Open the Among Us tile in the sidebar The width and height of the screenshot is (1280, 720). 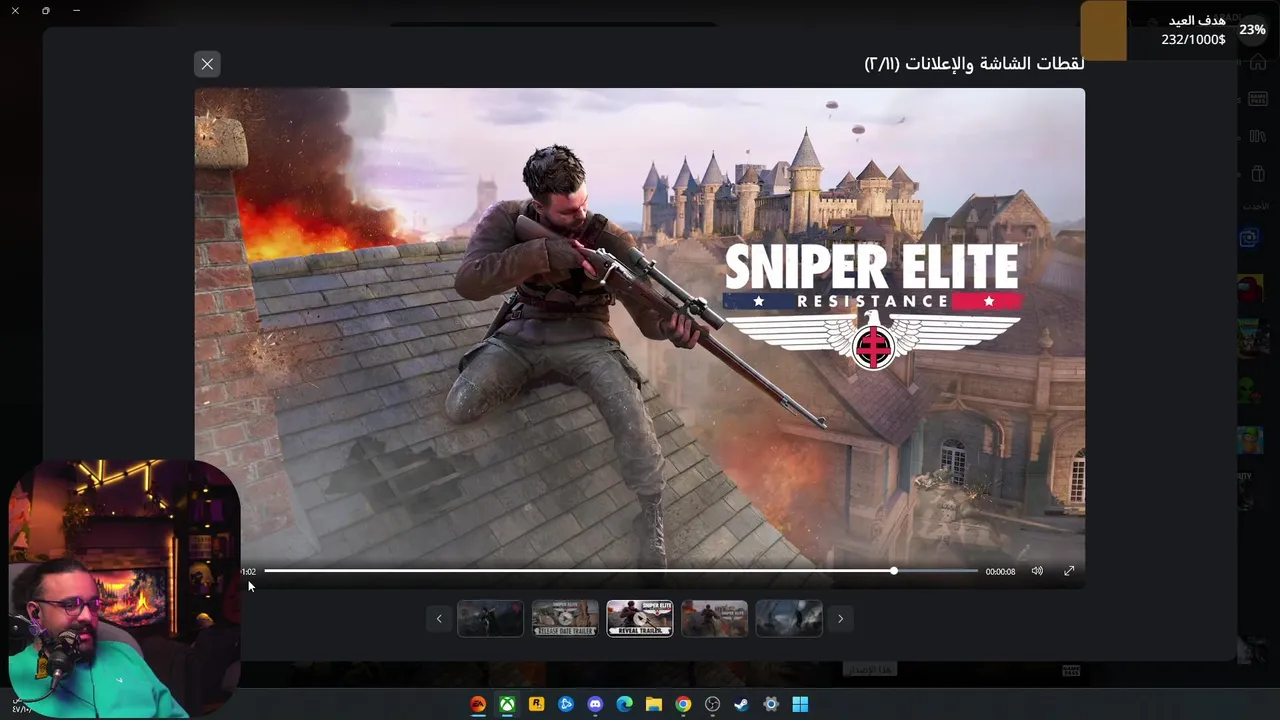coord(1251,290)
